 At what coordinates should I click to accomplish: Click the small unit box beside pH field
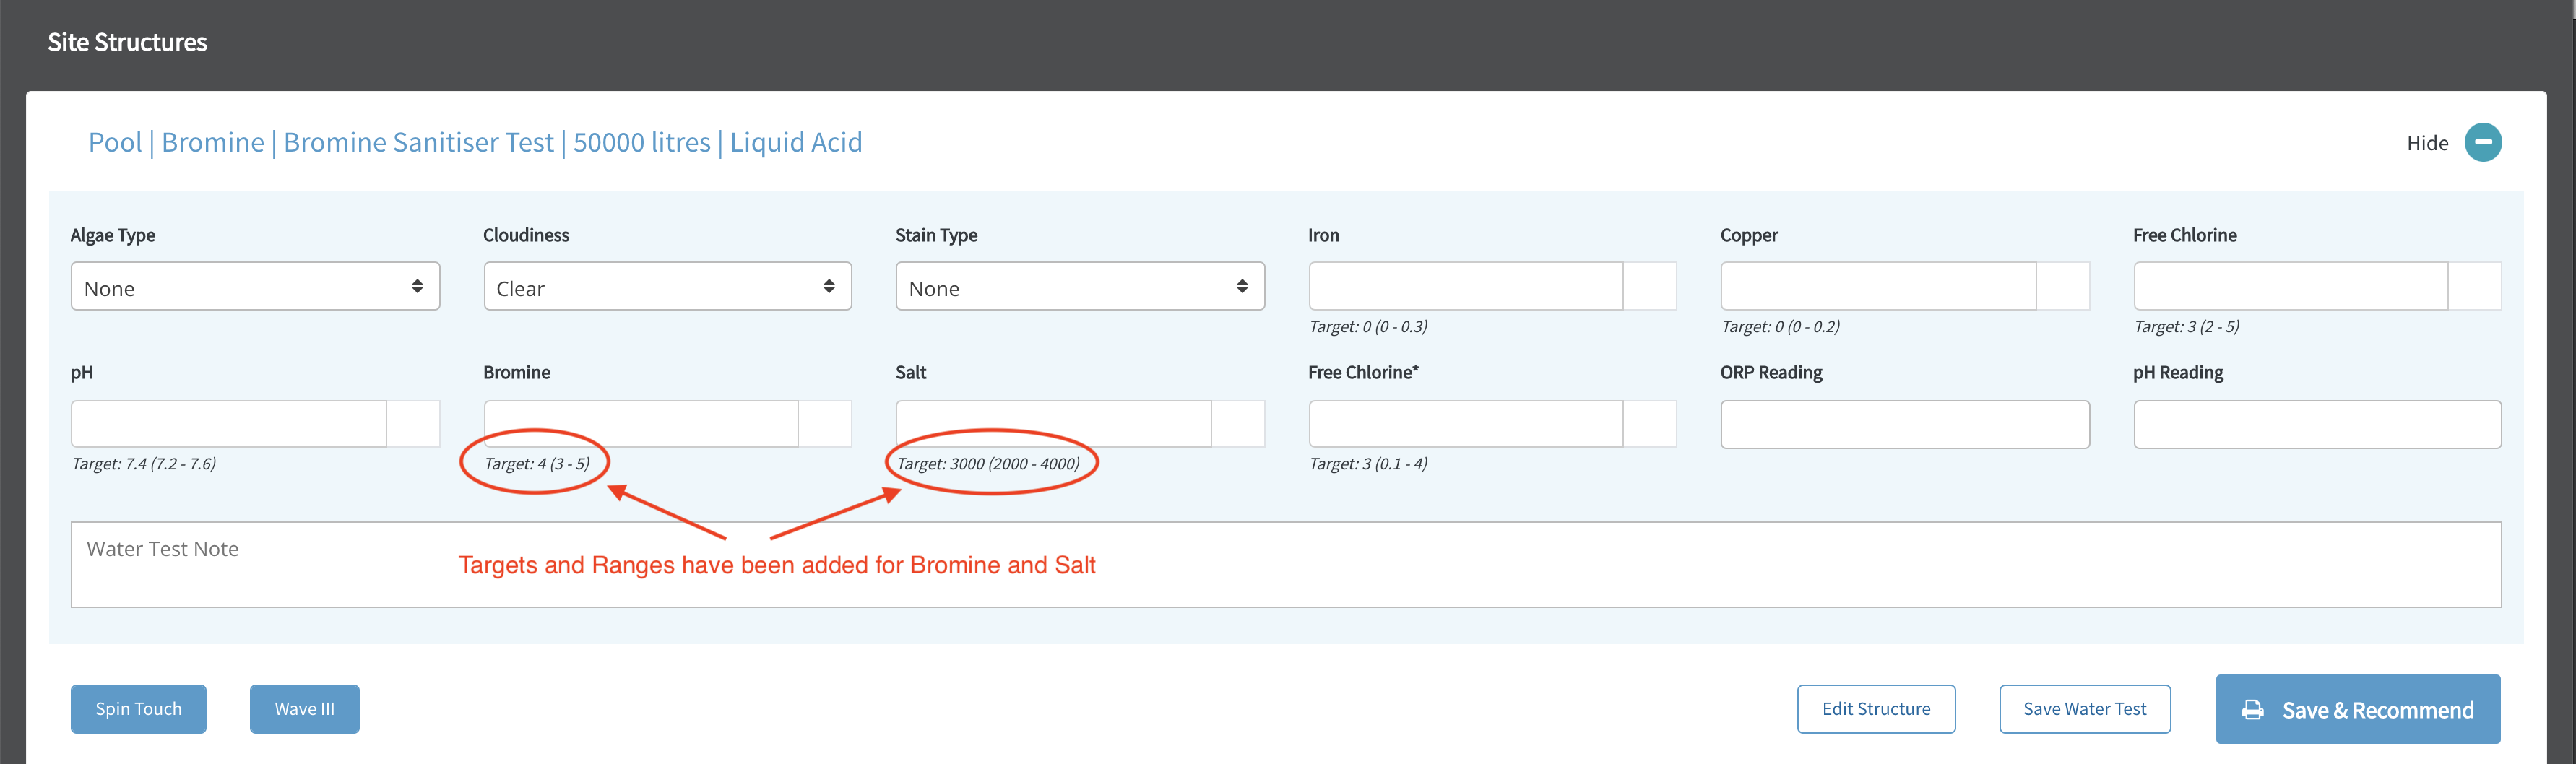(413, 424)
